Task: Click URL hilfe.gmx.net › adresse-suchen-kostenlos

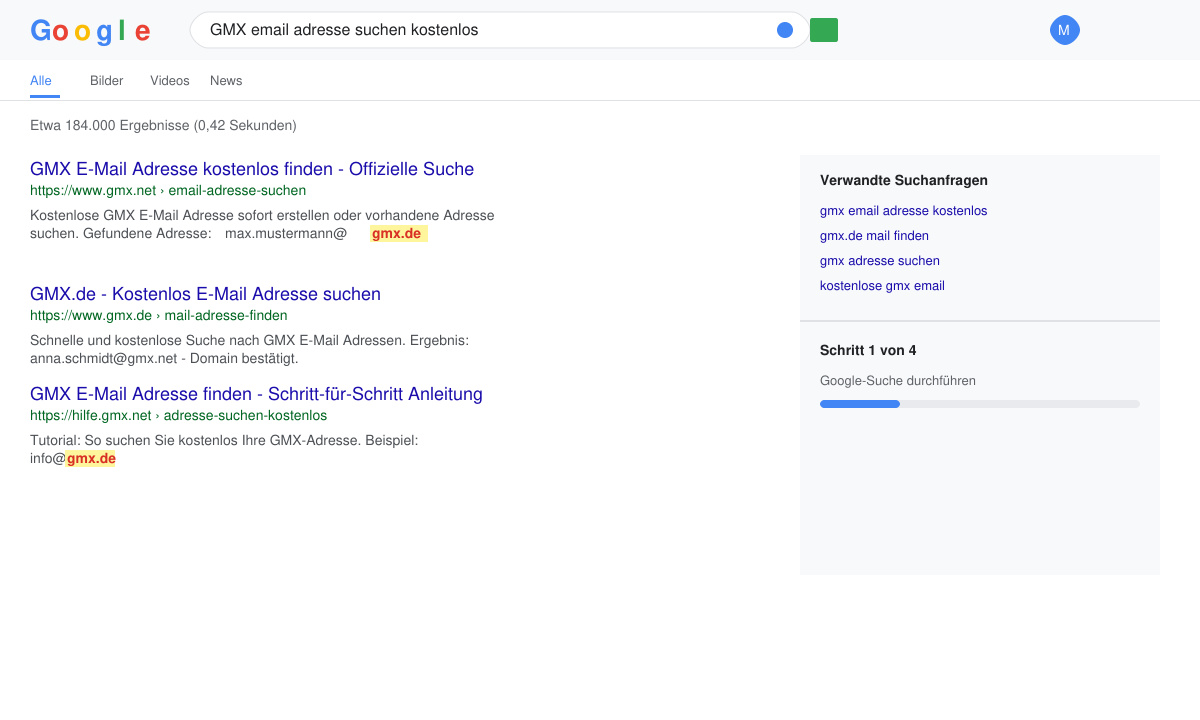Action: [178, 415]
